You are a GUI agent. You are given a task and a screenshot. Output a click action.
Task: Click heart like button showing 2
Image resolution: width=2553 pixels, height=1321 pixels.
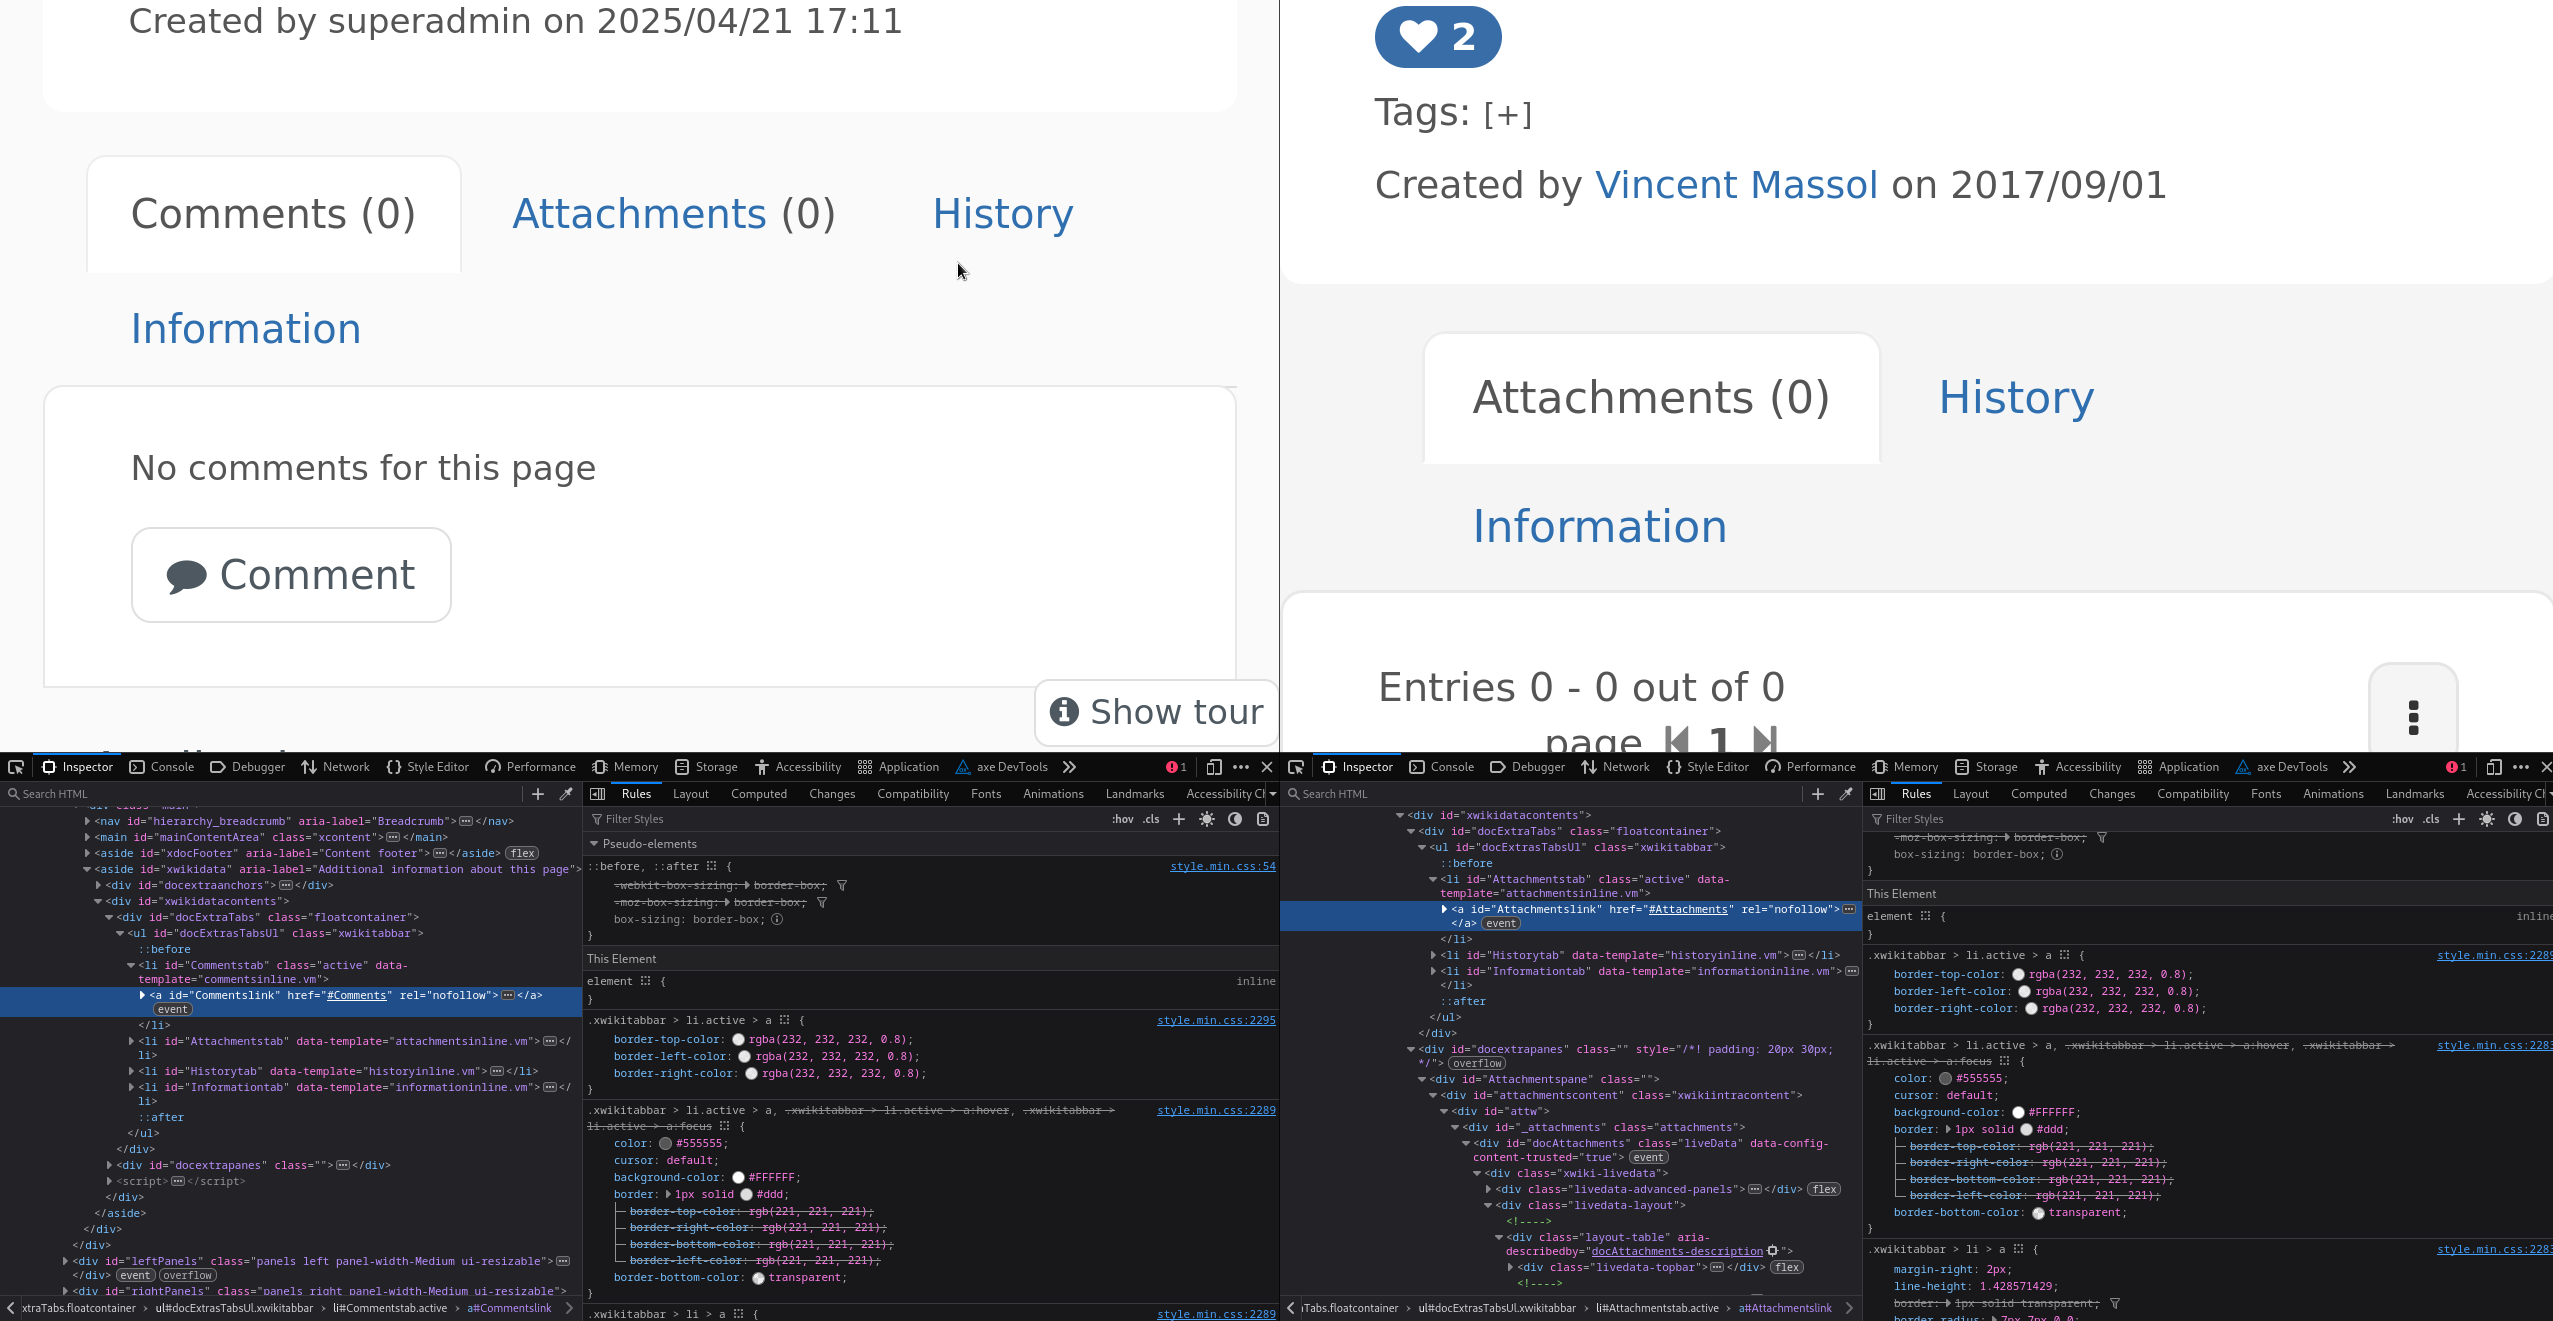coord(1438,37)
